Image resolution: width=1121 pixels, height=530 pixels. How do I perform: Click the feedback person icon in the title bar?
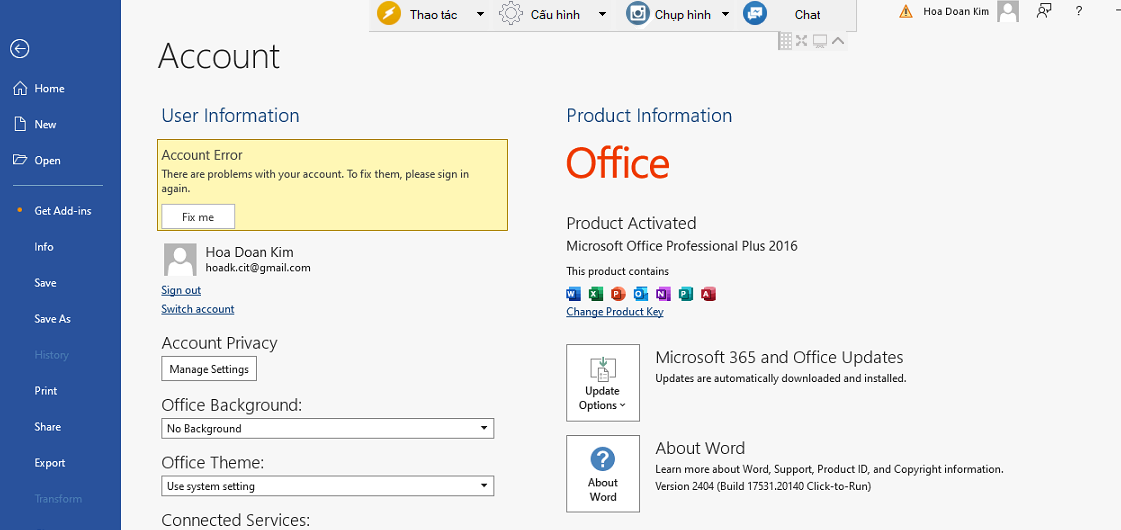pyautogui.click(x=1044, y=11)
